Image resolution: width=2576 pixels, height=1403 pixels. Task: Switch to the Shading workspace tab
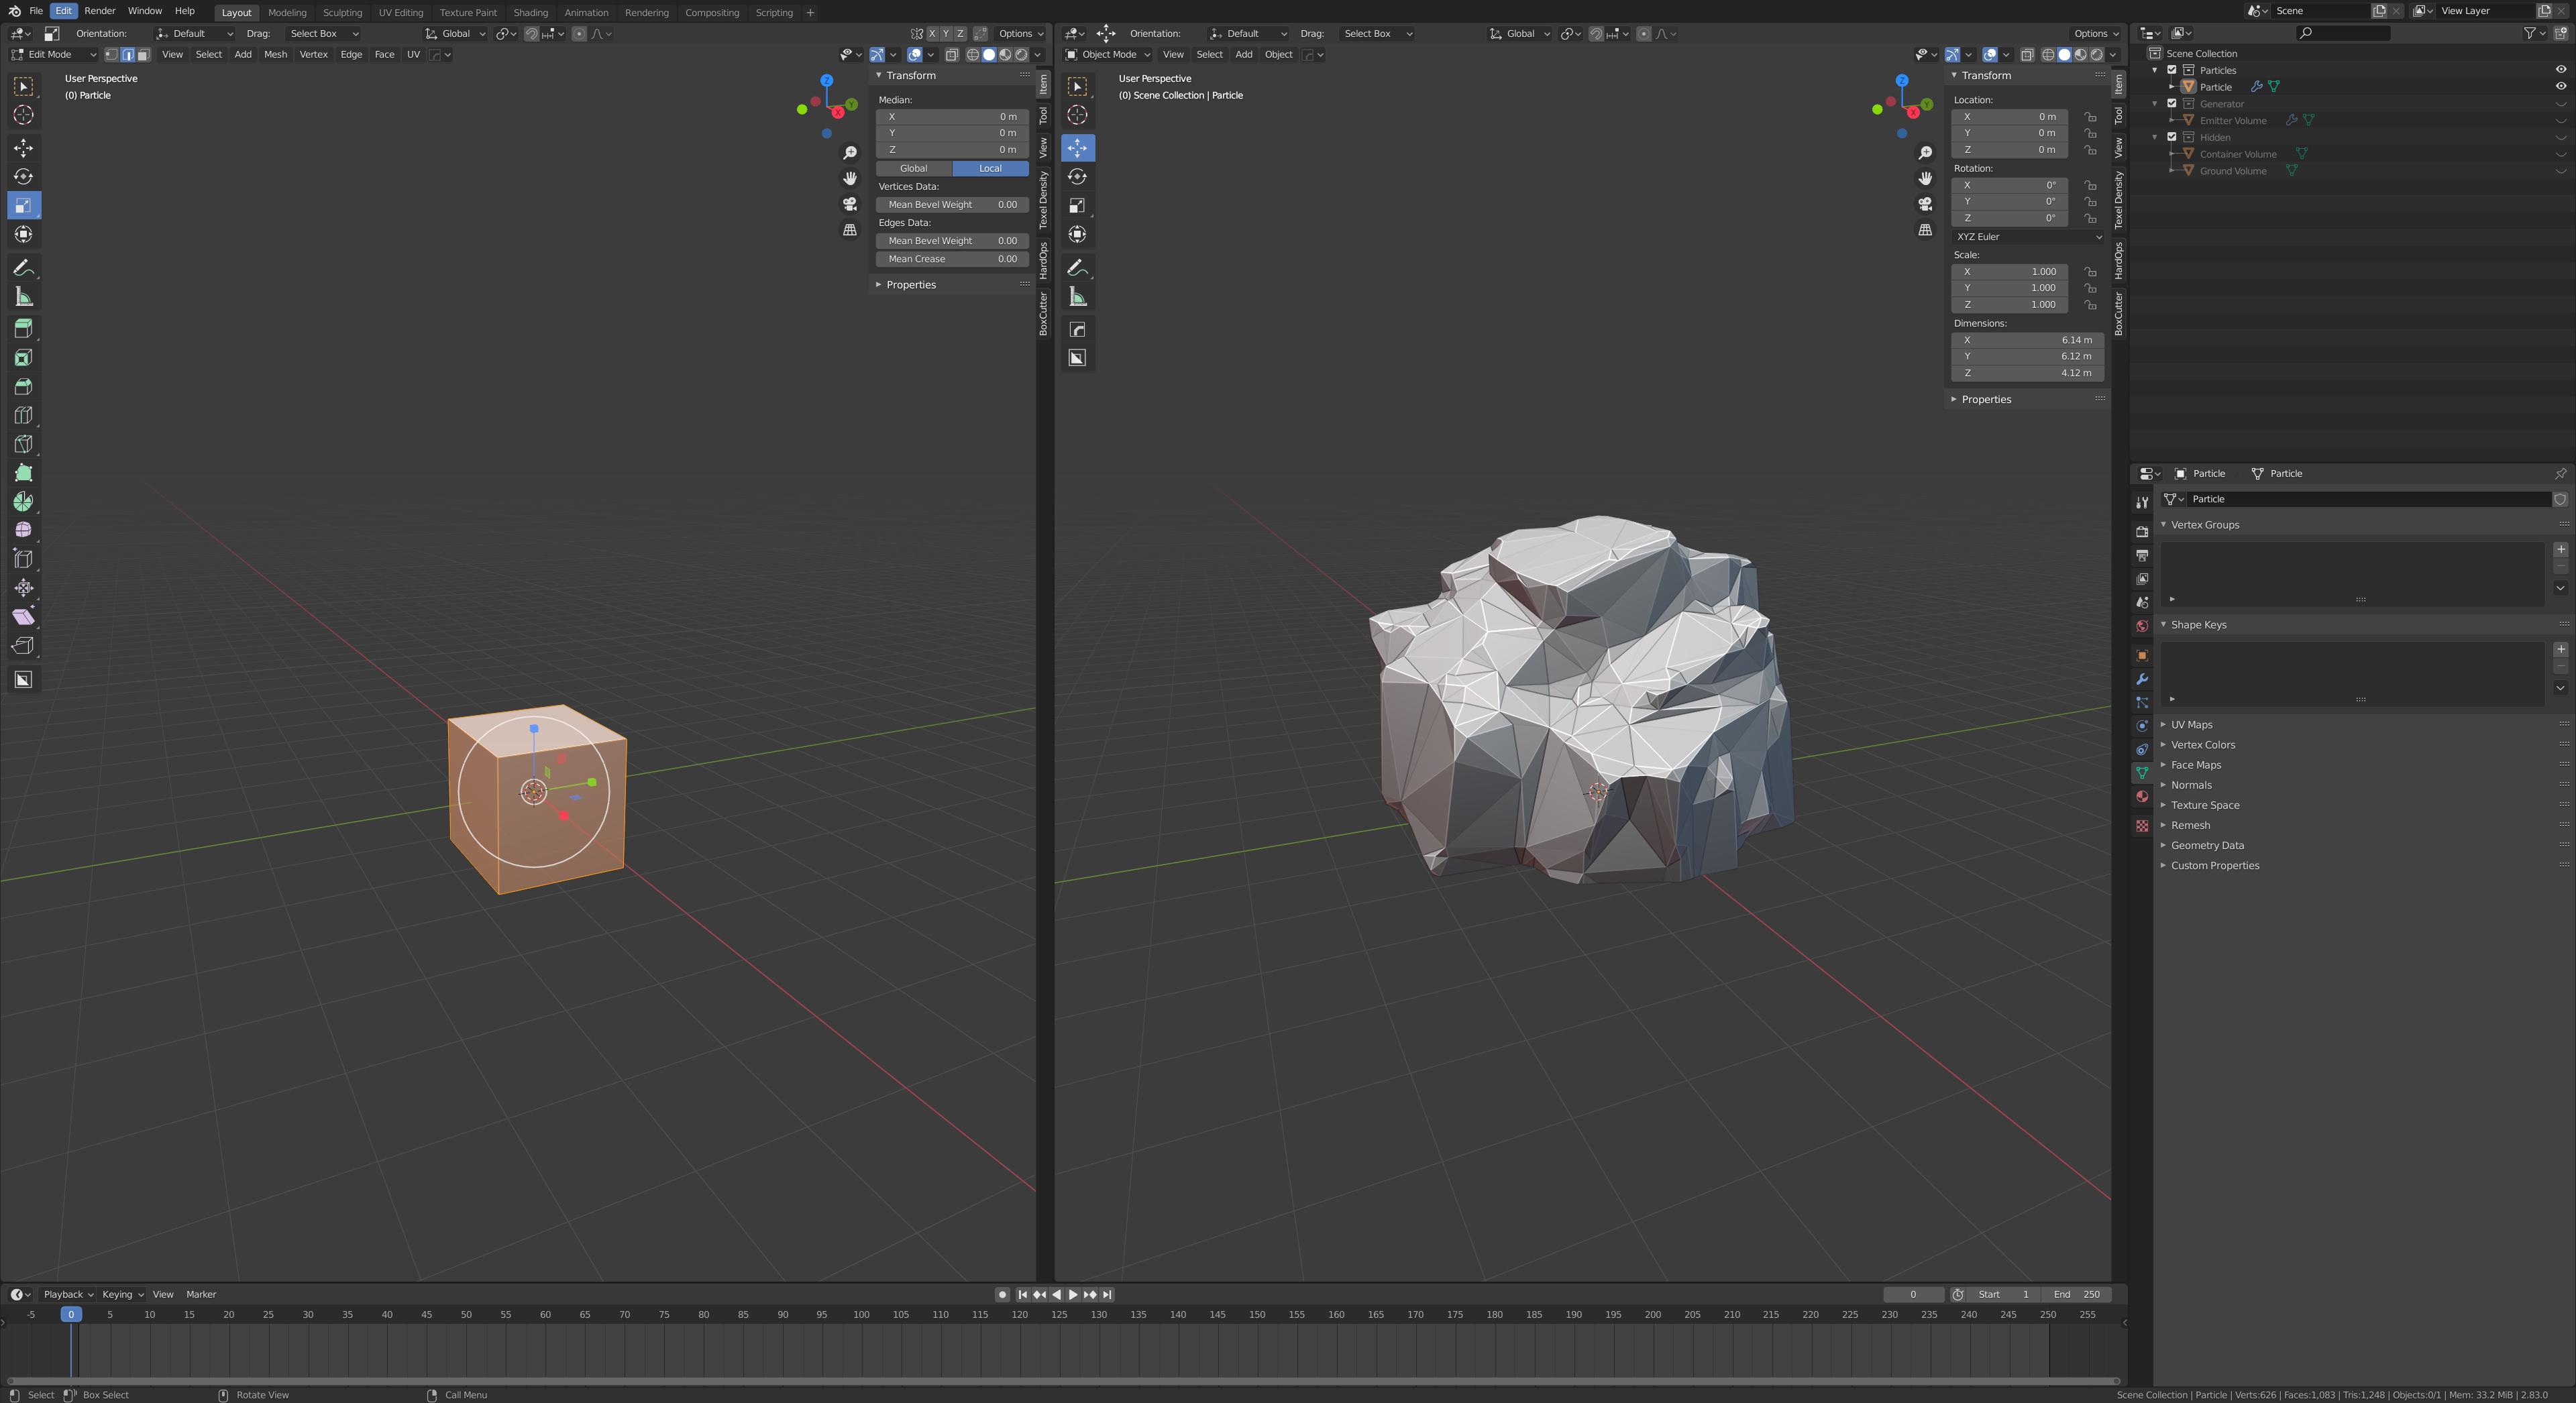tap(530, 12)
